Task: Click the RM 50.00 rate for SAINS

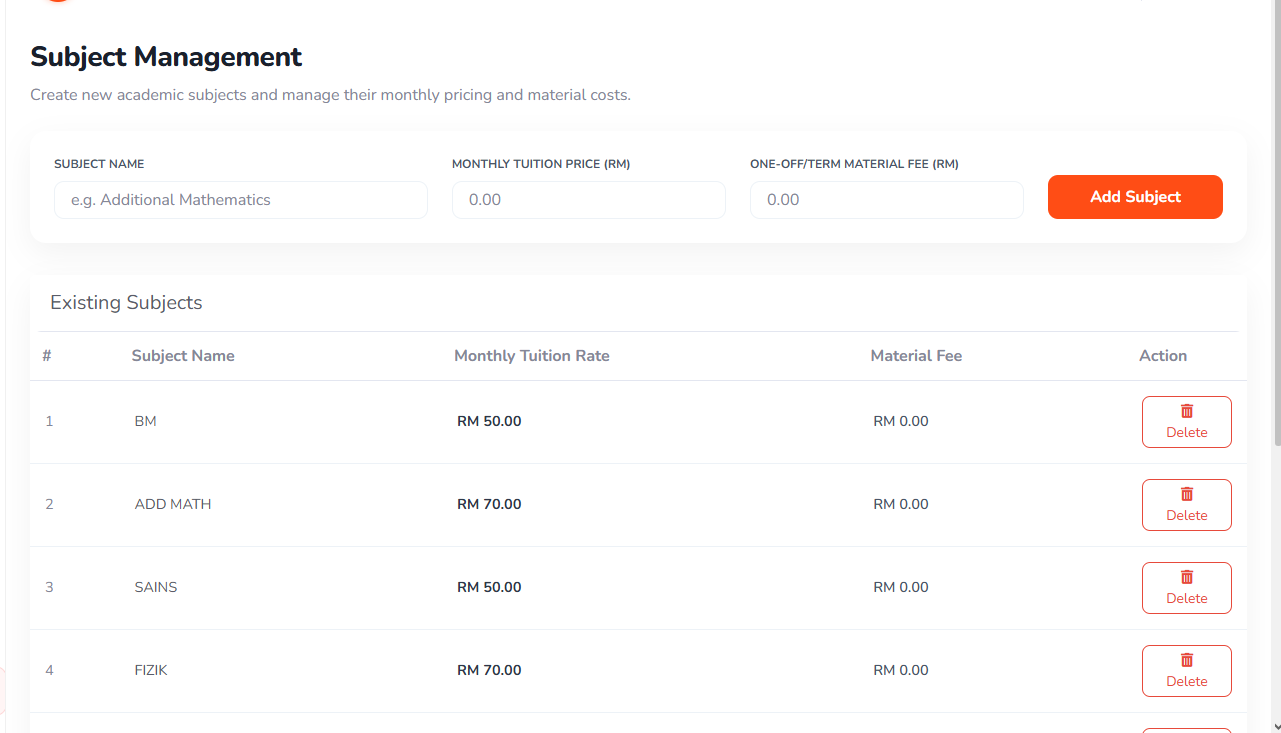Action: [489, 588]
